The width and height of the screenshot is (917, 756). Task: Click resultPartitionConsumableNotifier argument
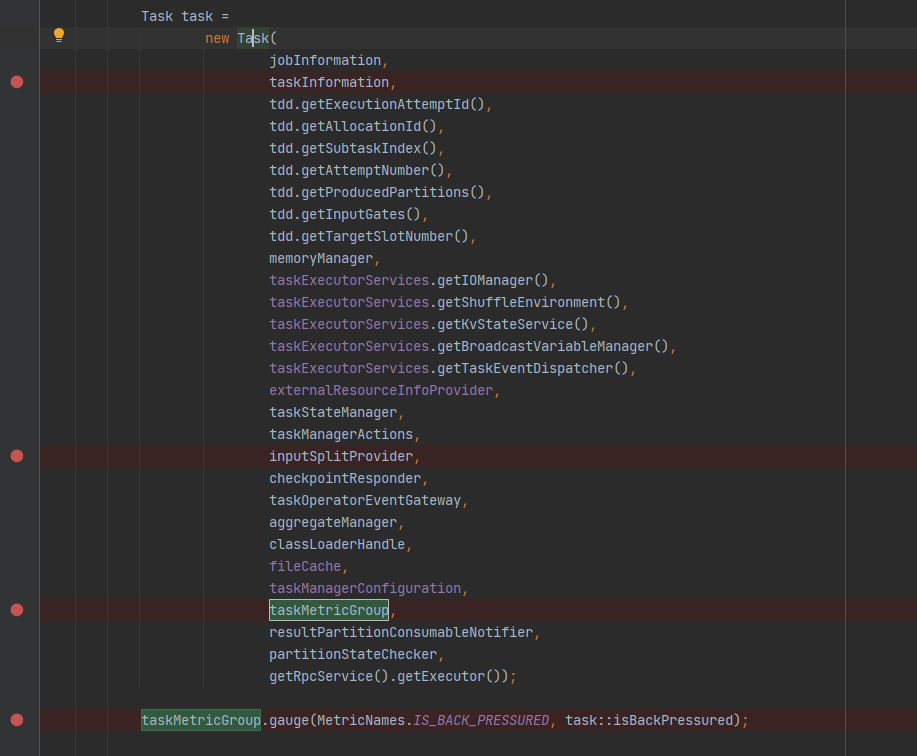pyautogui.click(x=401, y=633)
